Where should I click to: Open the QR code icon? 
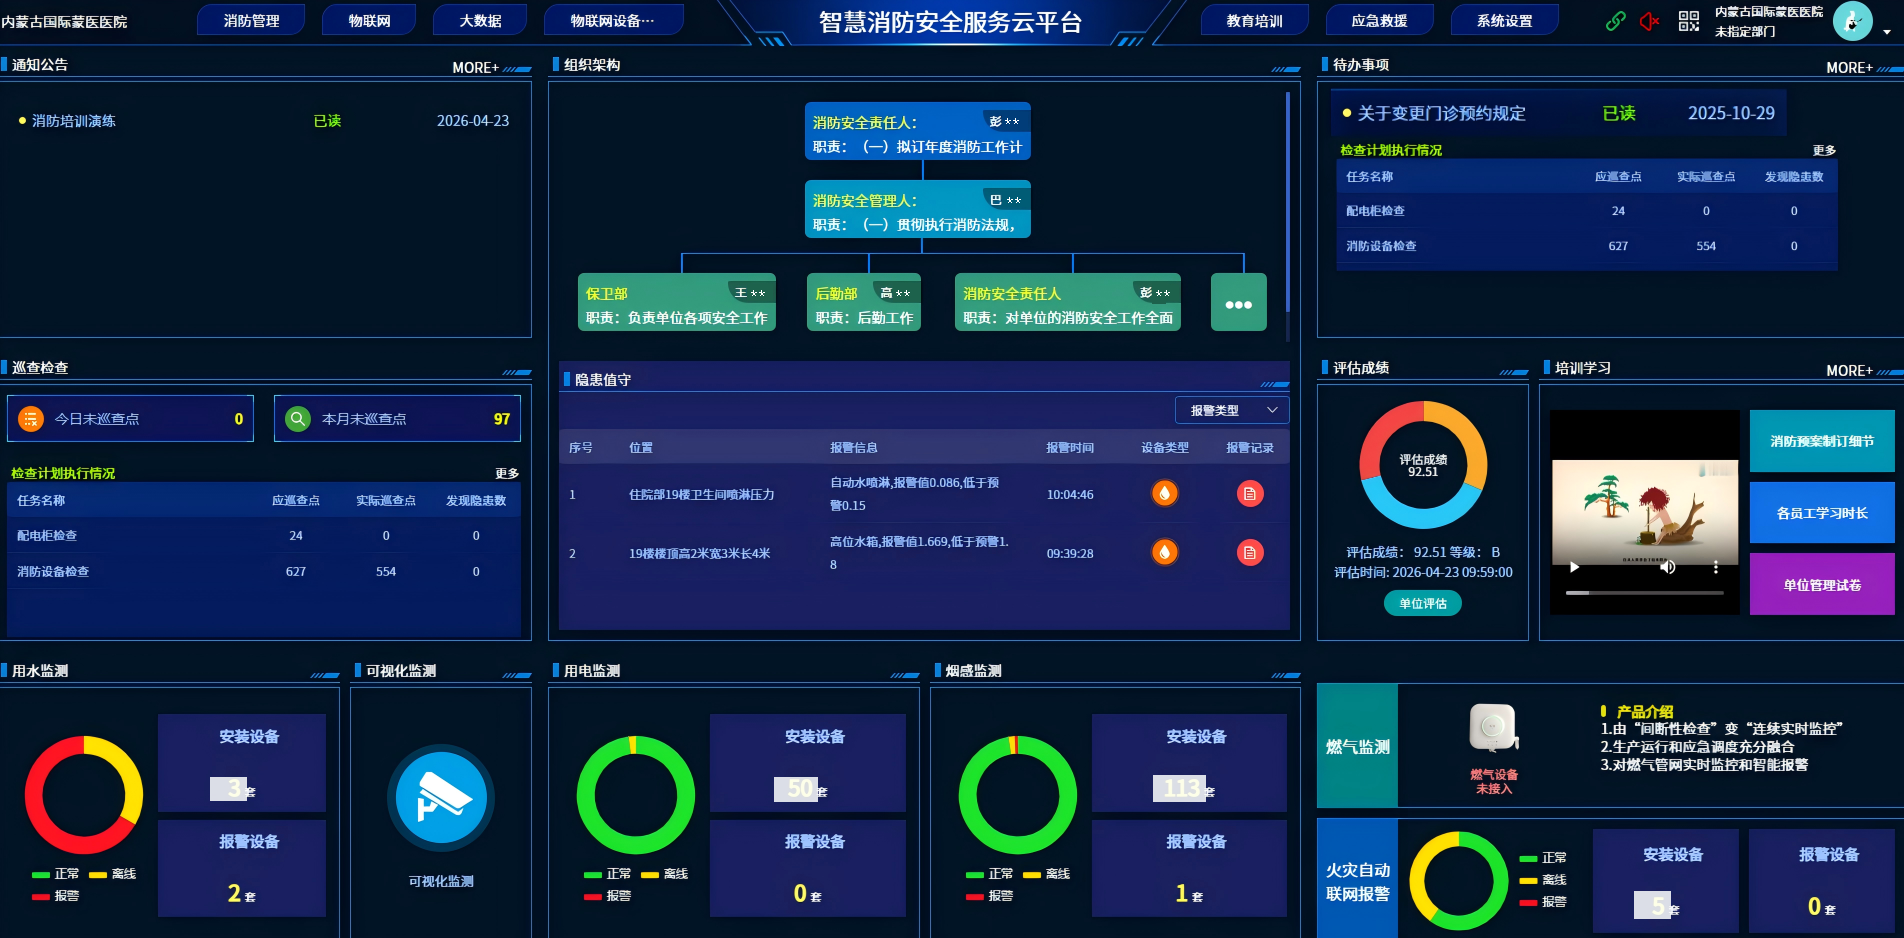coord(1688,21)
